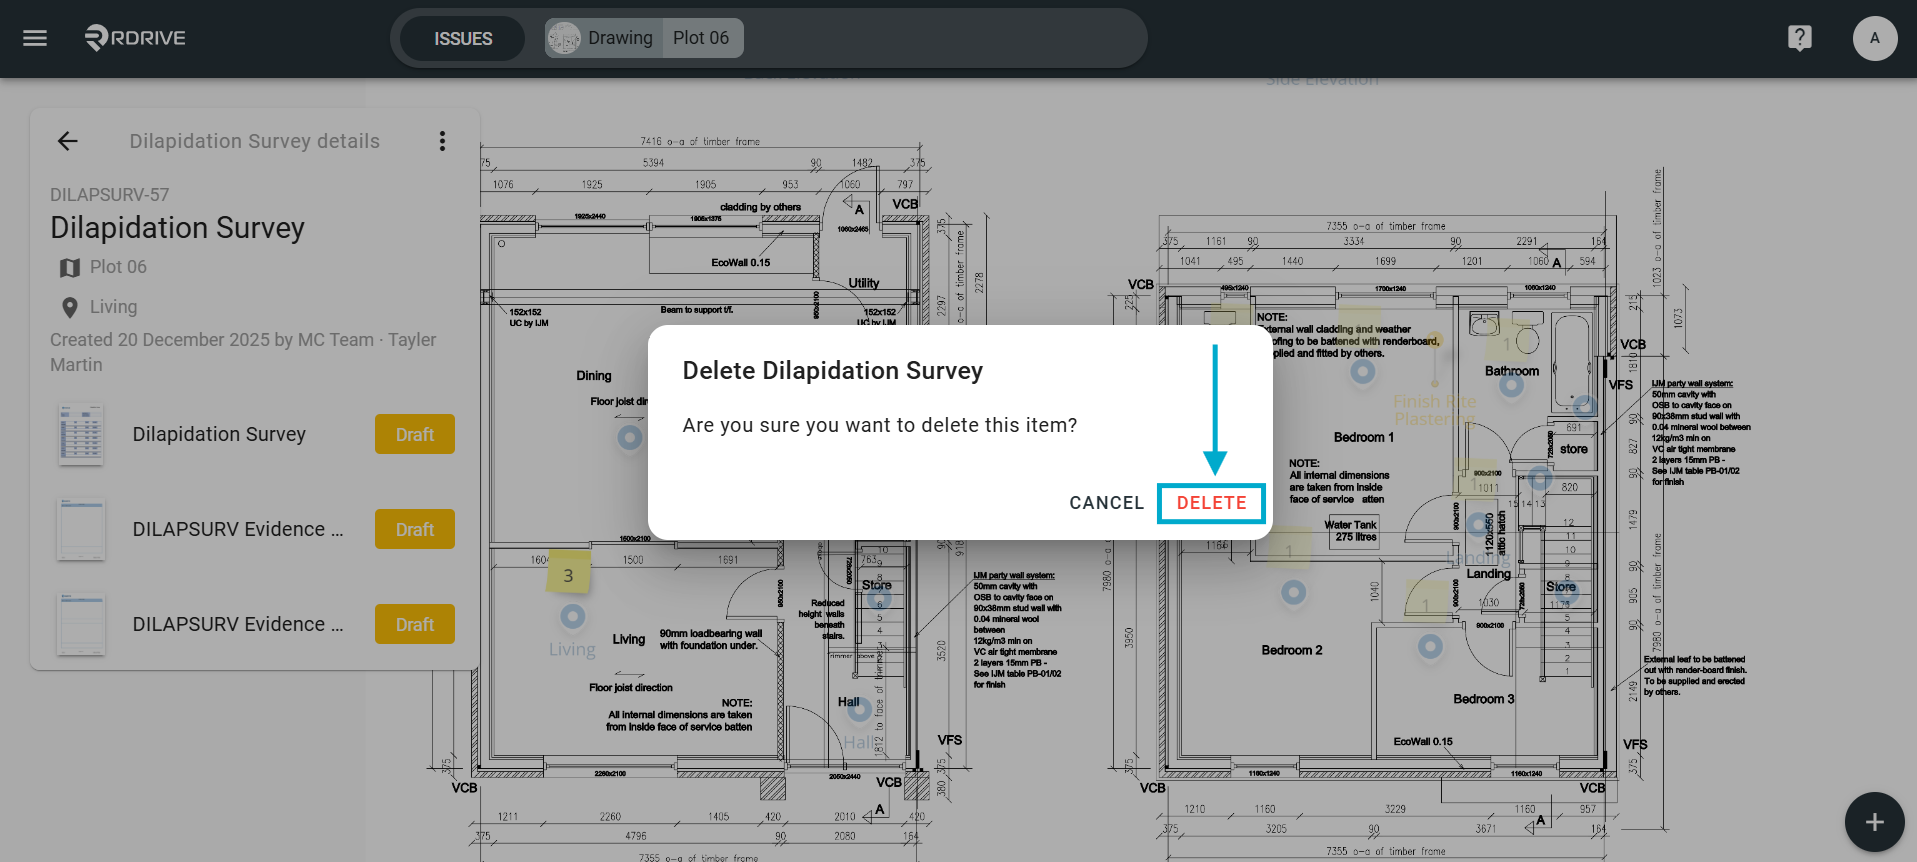The image size is (1917, 862).
Task: Open the hamburger navigation menu
Action: (35, 38)
